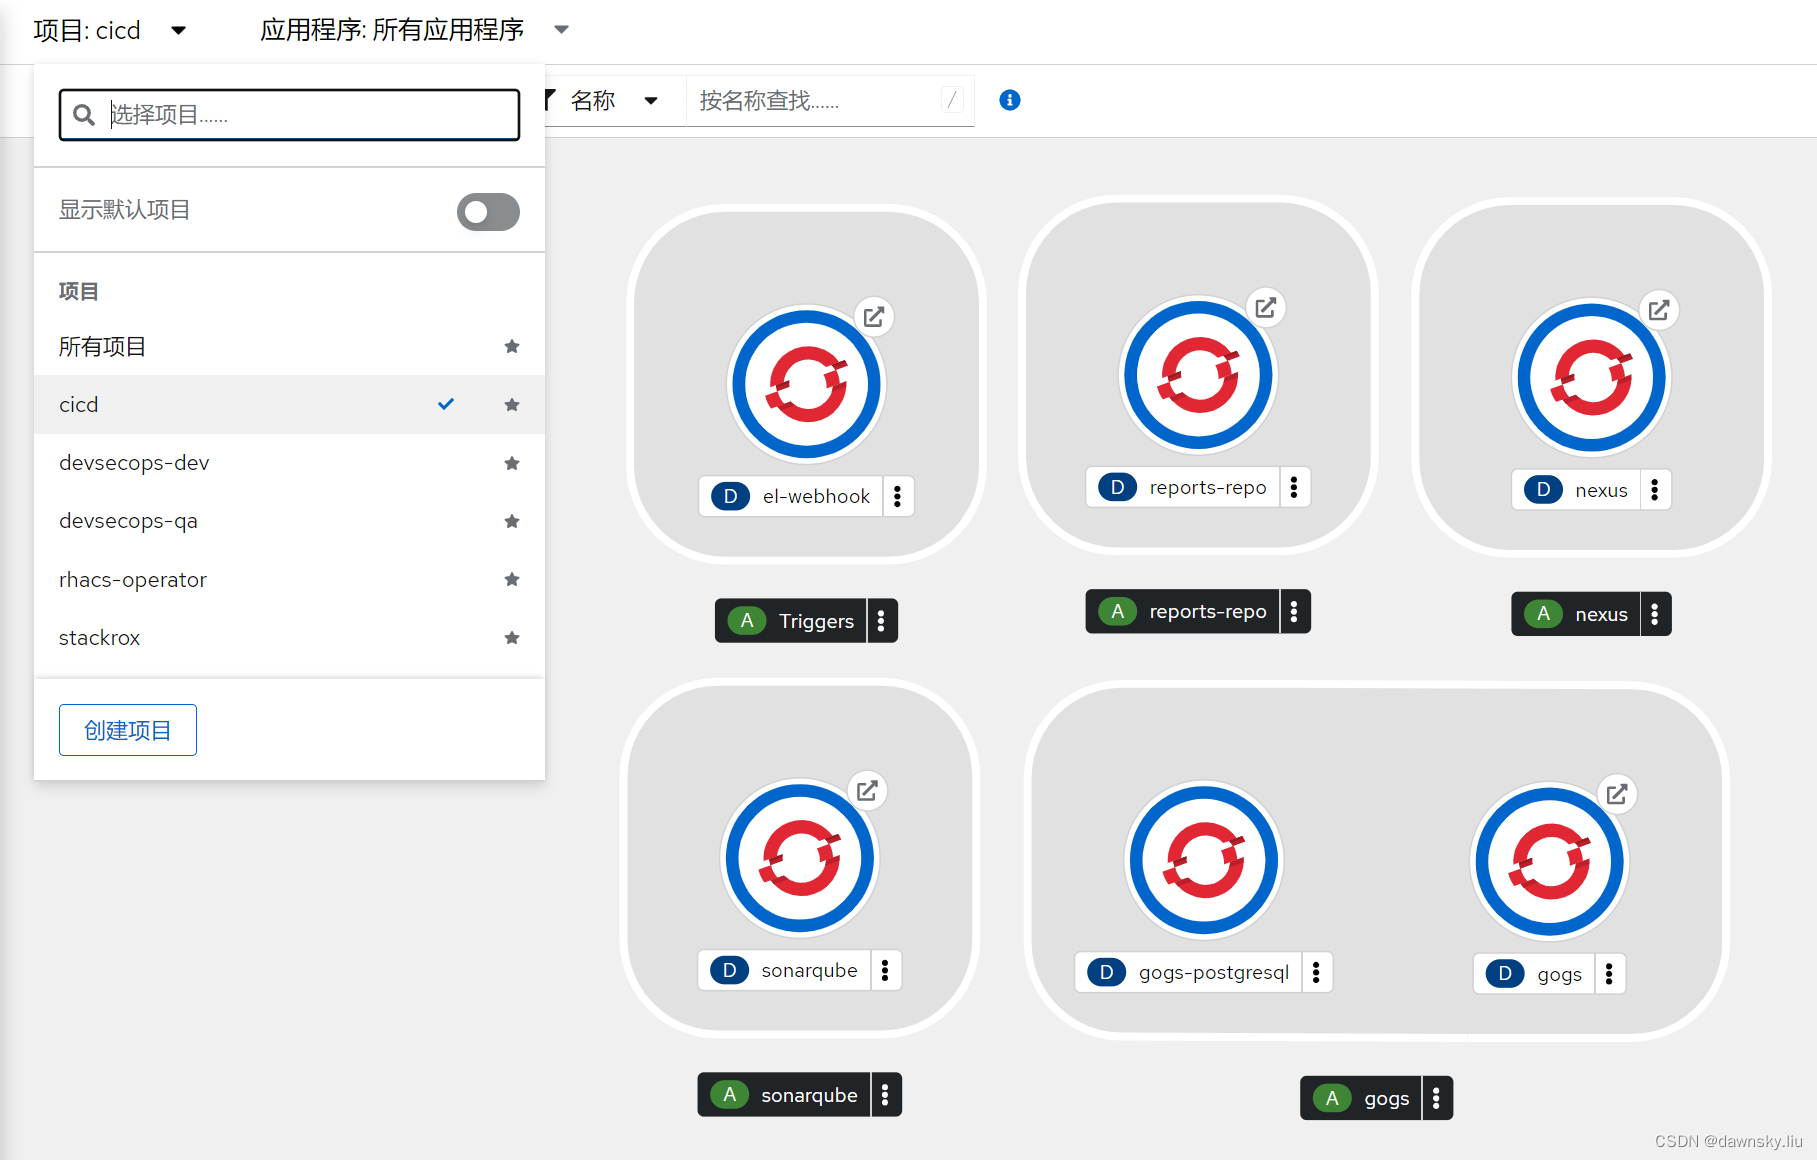Select cicd project in the list
This screenshot has width=1817, height=1160.
coord(289,405)
